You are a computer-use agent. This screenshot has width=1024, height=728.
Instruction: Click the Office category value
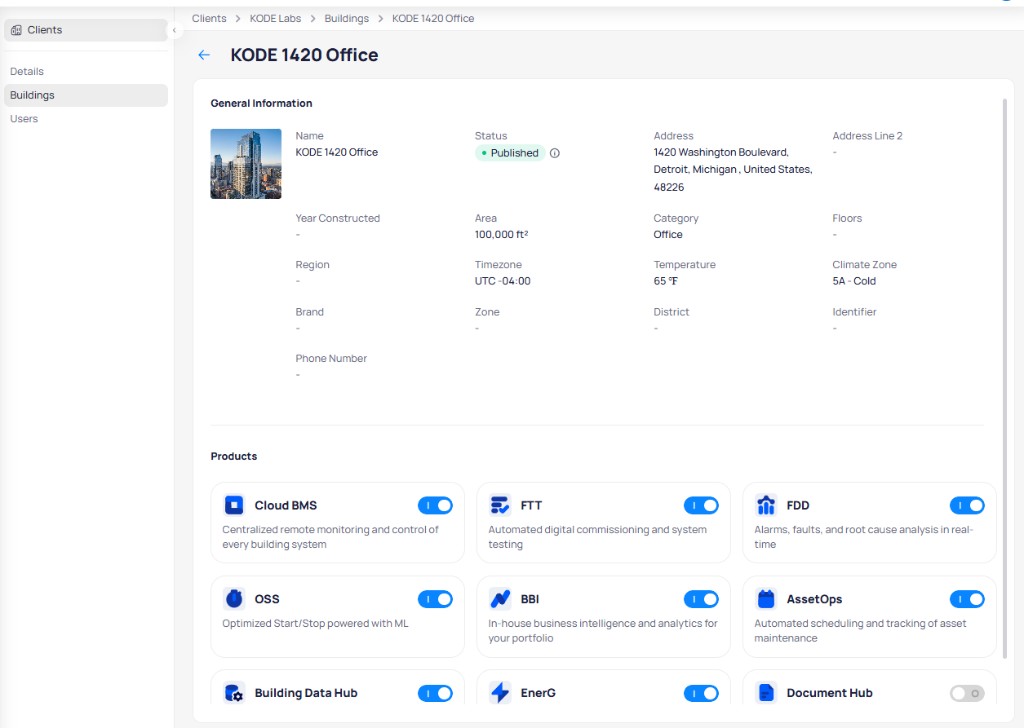(x=667, y=234)
